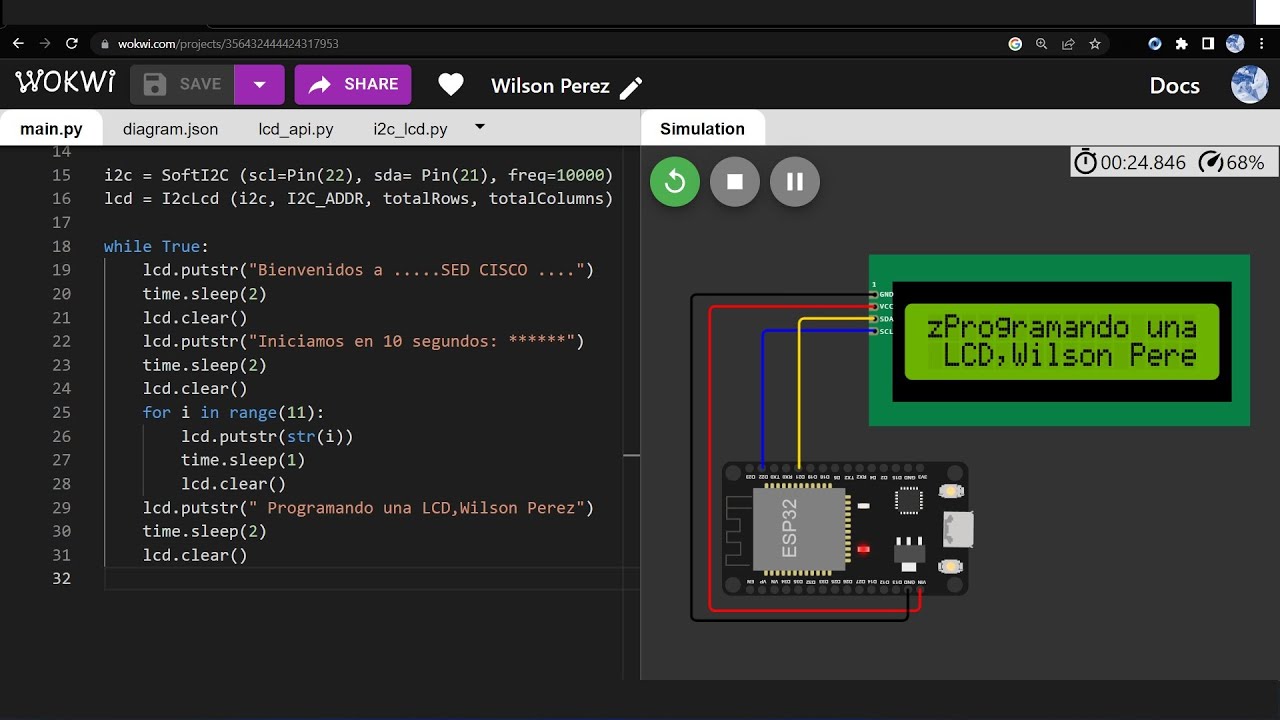The image size is (1280, 720).
Task: Edit project title with pencil icon
Action: pyautogui.click(x=631, y=87)
